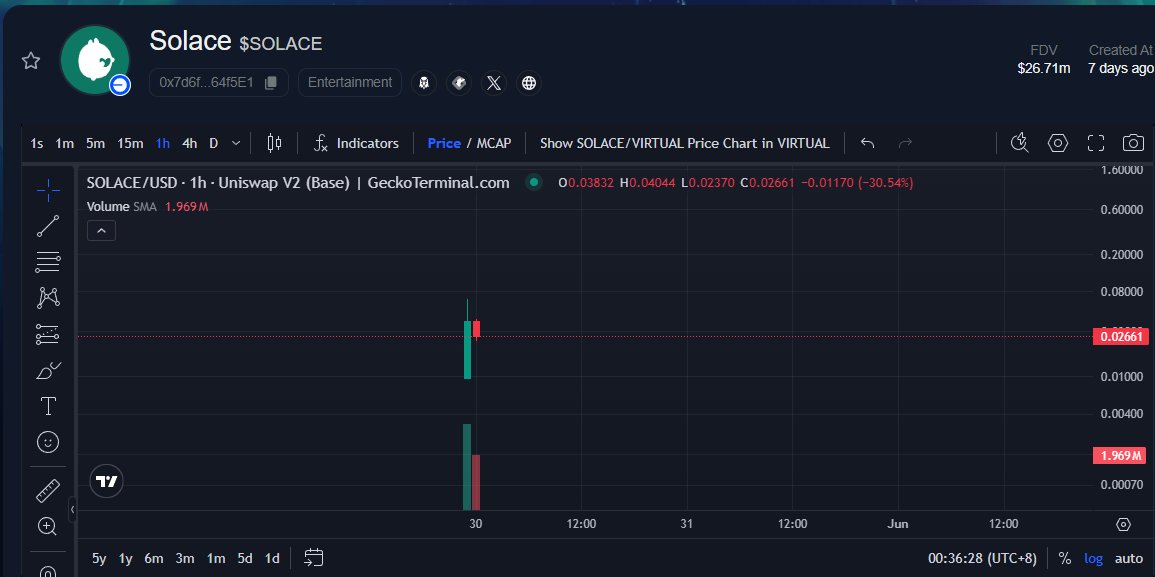Set the interval to 15m
This screenshot has width=1155, height=577.
[130, 143]
